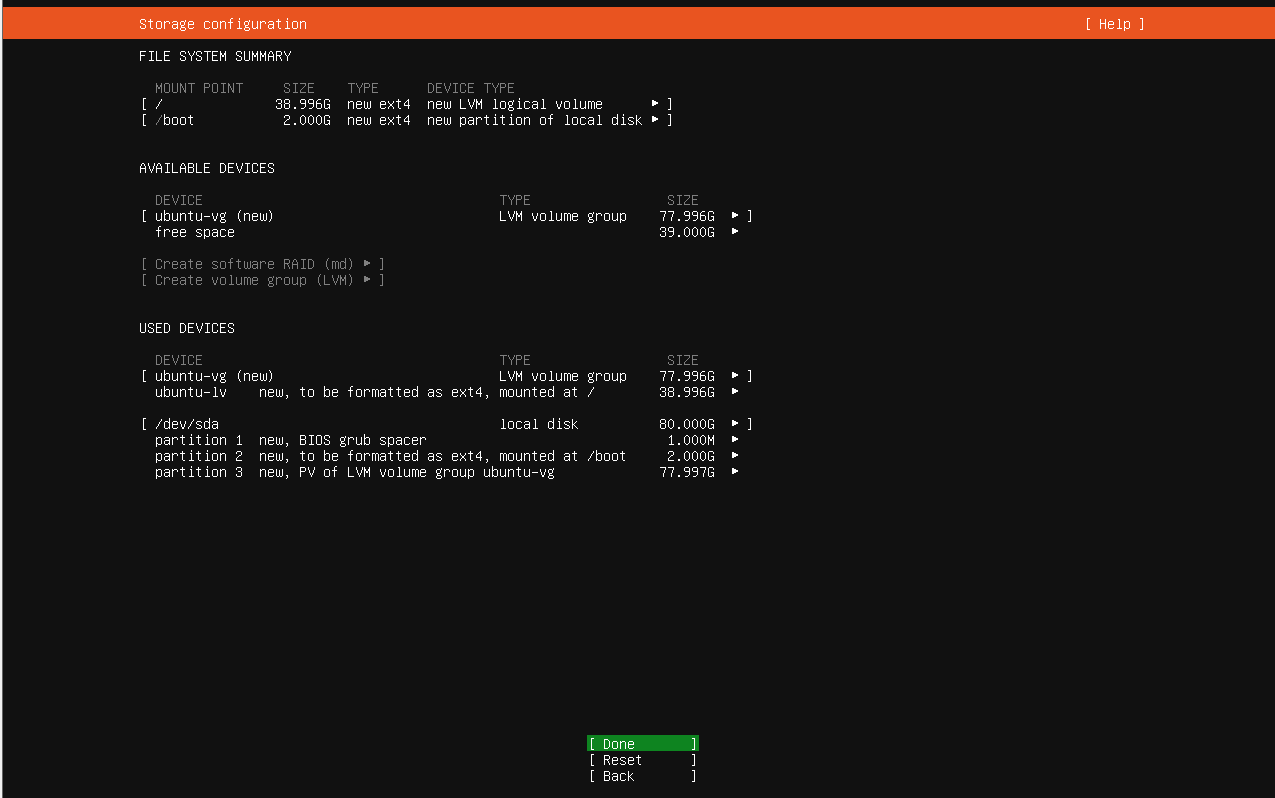
Task: Select ubuntu-vg (new) under Available Devices
Action: (x=447, y=216)
